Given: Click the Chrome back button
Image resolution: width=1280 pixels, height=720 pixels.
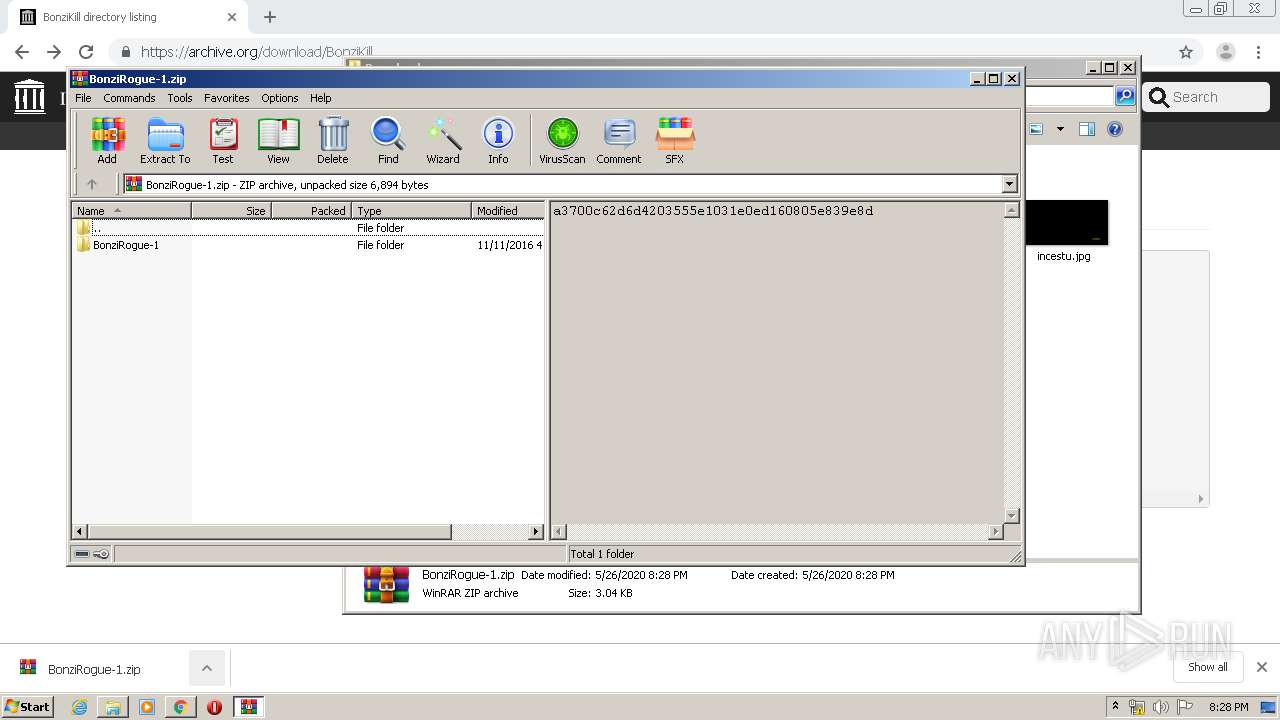Looking at the screenshot, I should (x=22, y=52).
